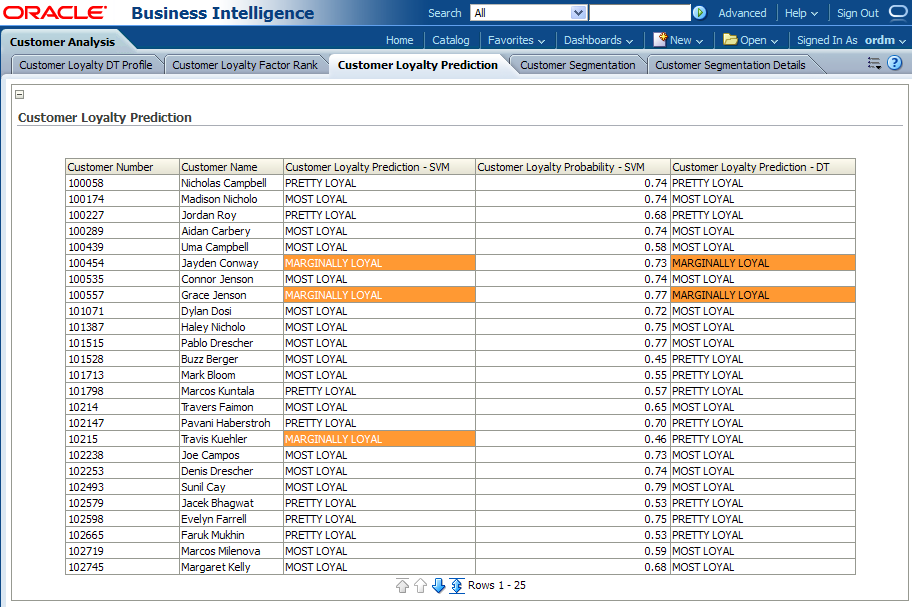Click the search go arrow button
Screen dimensions: 912x607
699,13
